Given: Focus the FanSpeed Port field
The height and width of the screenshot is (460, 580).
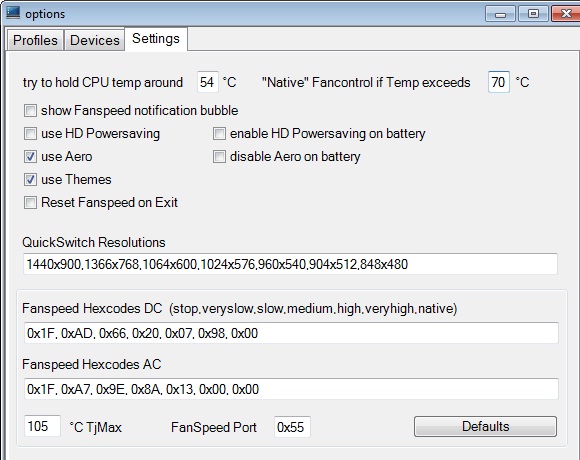Looking at the screenshot, I should pyautogui.click(x=292, y=427).
